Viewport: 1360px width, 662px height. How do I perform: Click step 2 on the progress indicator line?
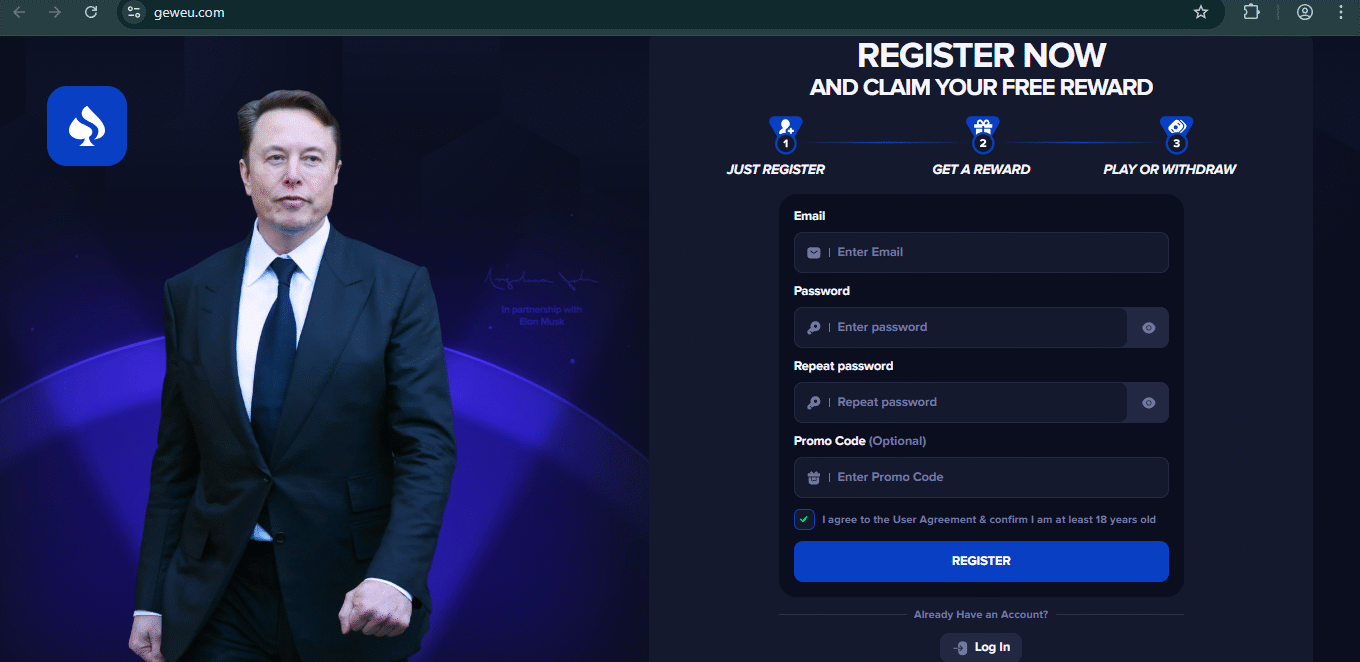coord(981,142)
